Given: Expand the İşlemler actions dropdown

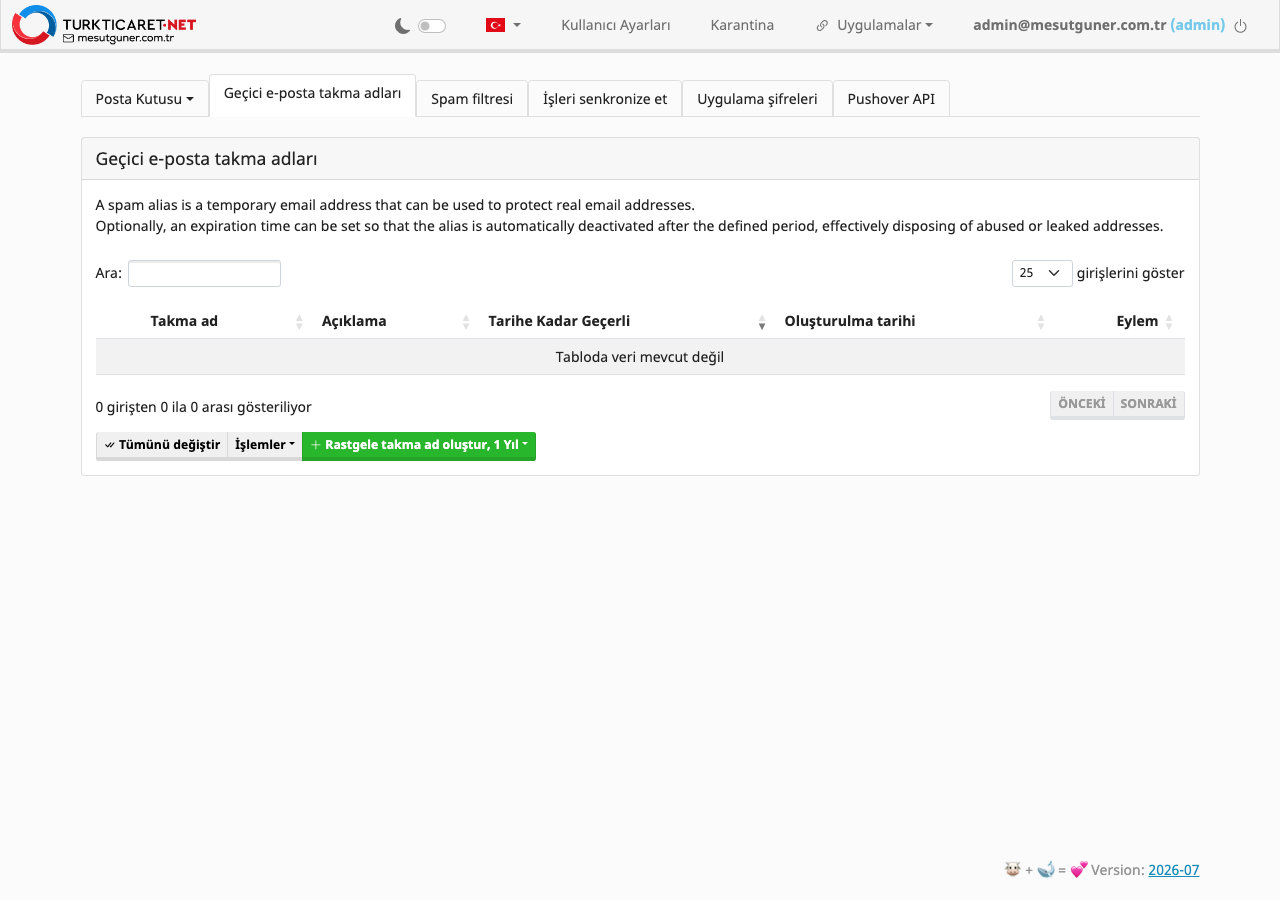Looking at the screenshot, I should pyautogui.click(x=265, y=445).
